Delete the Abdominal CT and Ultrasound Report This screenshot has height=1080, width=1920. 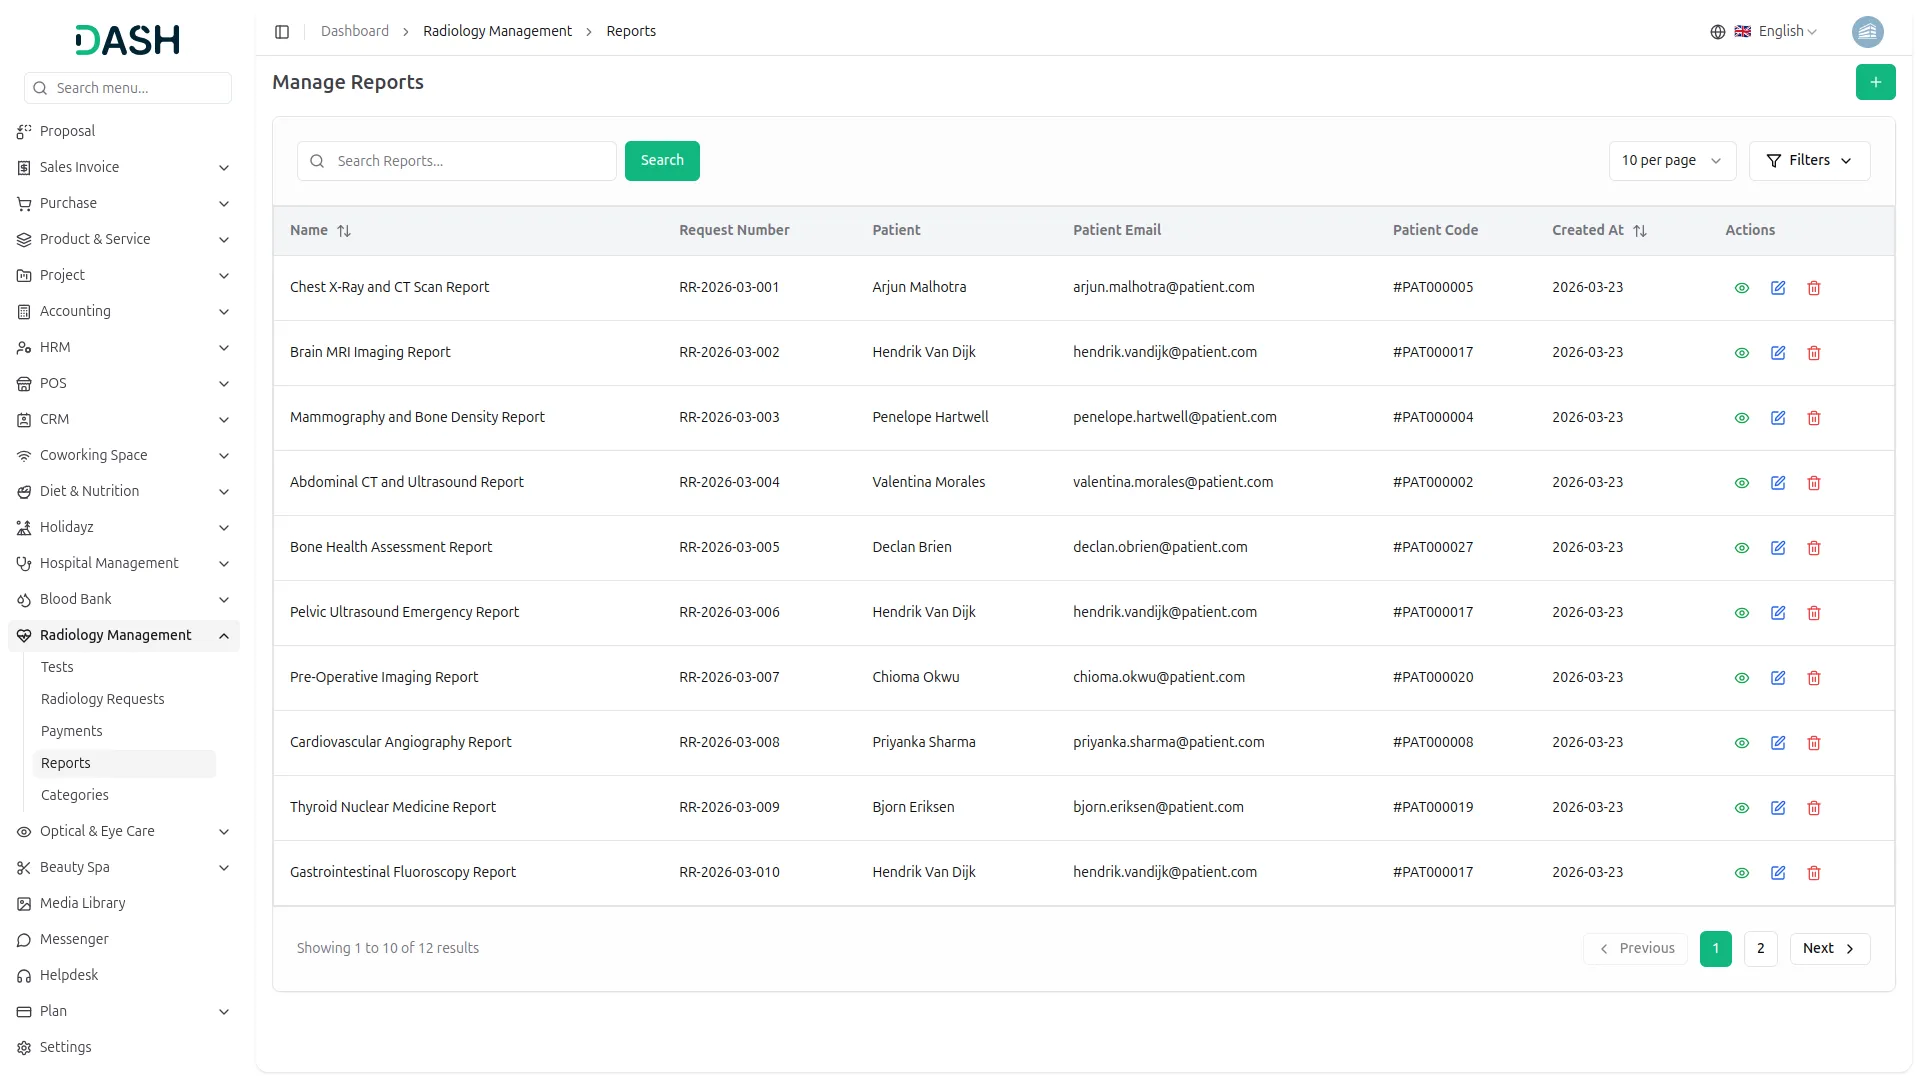click(x=1813, y=483)
